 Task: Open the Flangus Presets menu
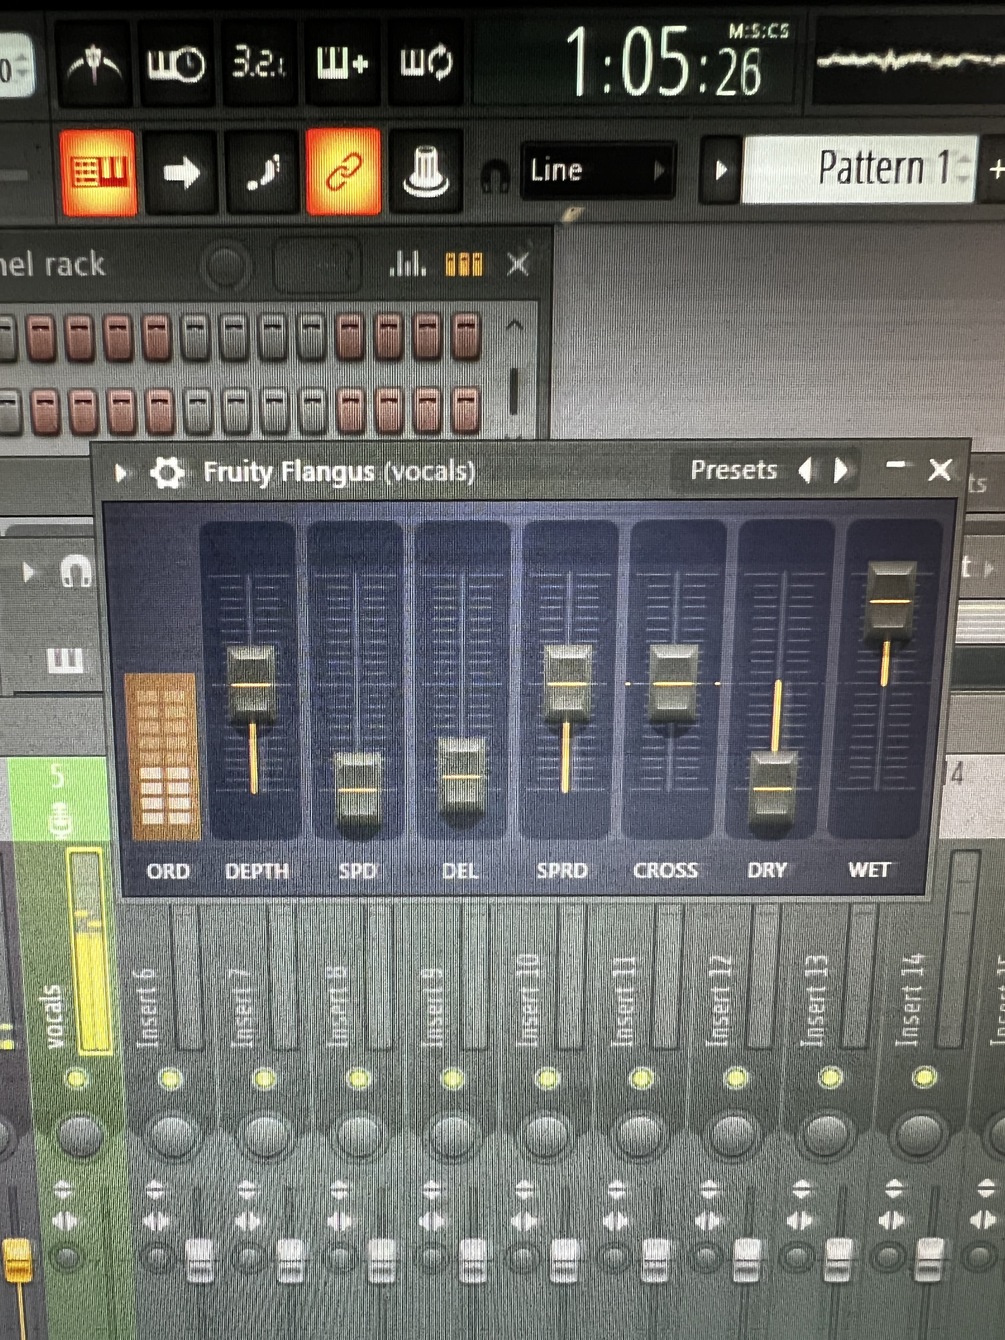pyautogui.click(x=733, y=470)
